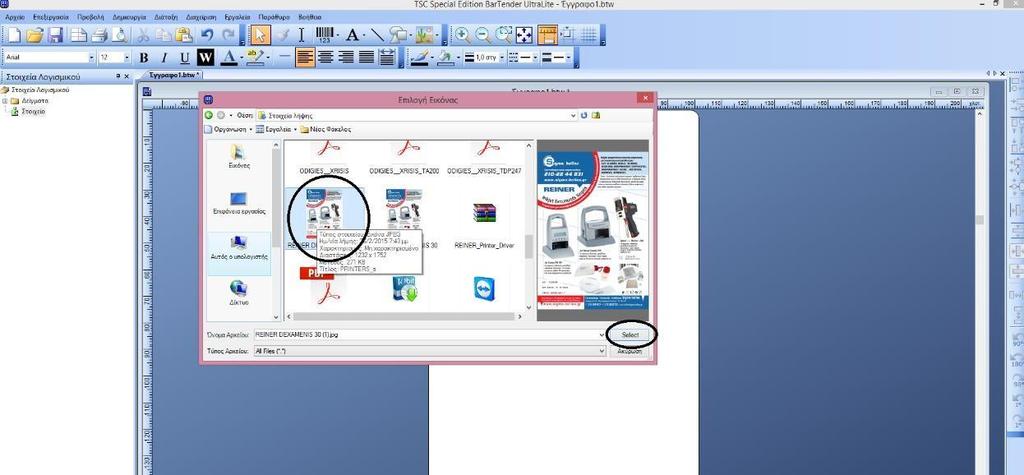Select the line drawing tool
This screenshot has height=475, width=1024.
pos(377,35)
